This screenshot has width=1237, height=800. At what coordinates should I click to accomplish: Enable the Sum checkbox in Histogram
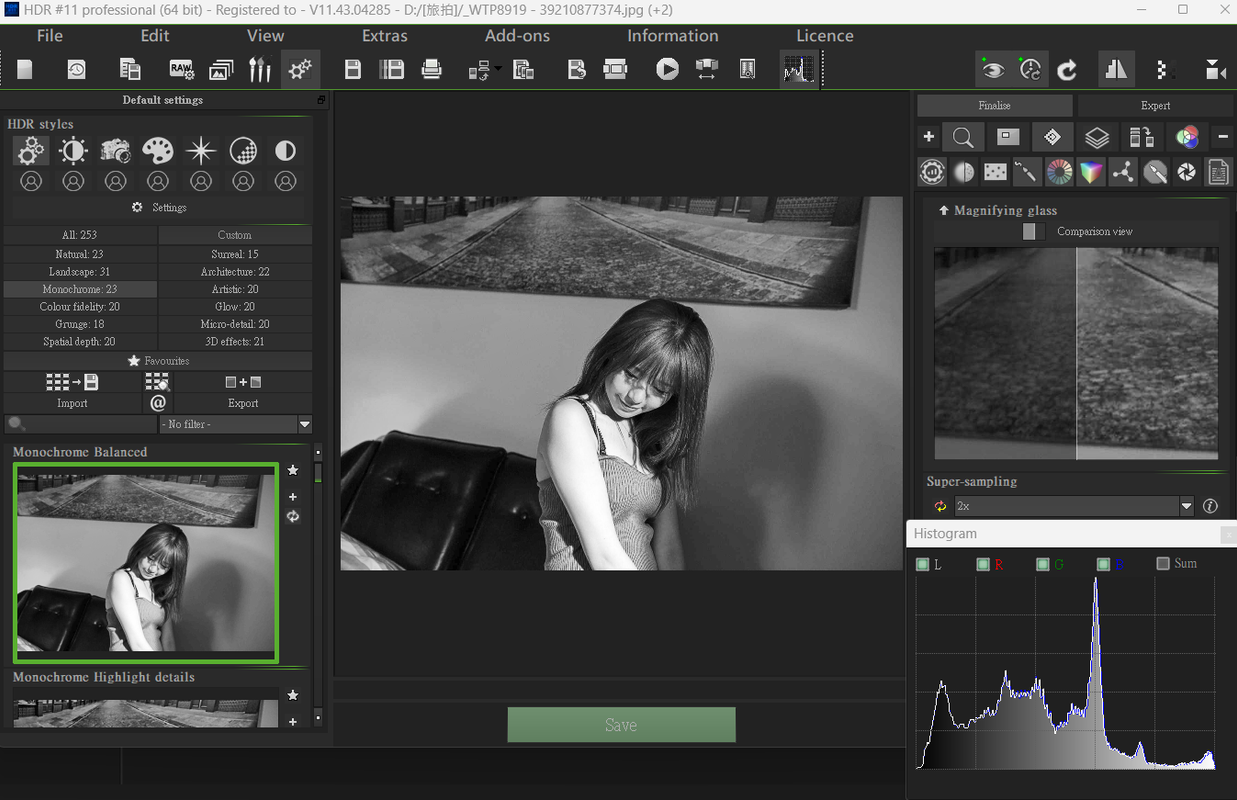click(x=1163, y=564)
